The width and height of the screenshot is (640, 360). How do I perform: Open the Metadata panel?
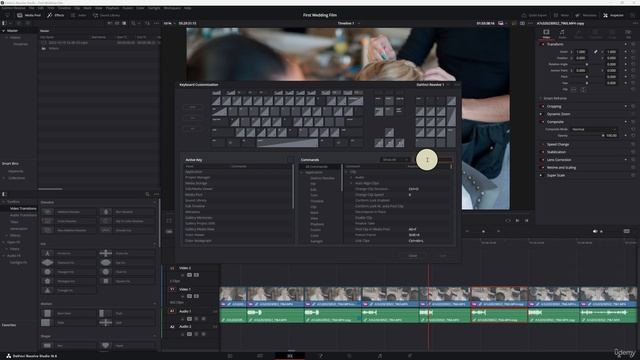[x=585, y=15]
